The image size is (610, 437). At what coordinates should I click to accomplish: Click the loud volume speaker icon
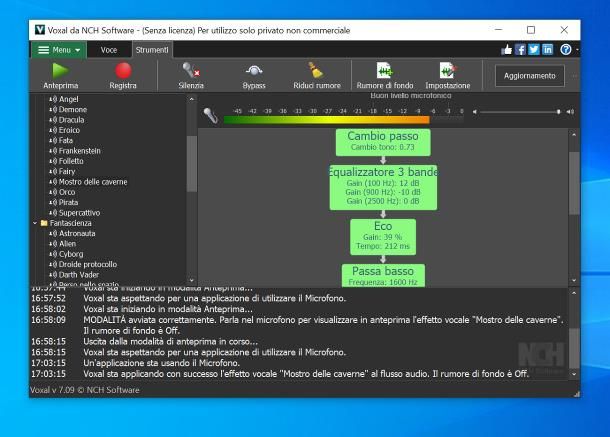(x=570, y=112)
